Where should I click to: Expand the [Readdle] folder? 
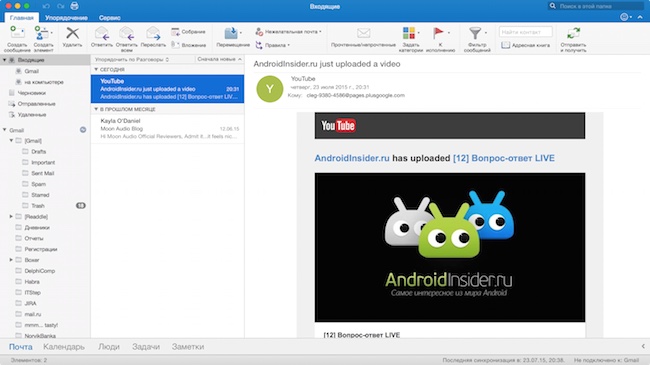[11, 217]
